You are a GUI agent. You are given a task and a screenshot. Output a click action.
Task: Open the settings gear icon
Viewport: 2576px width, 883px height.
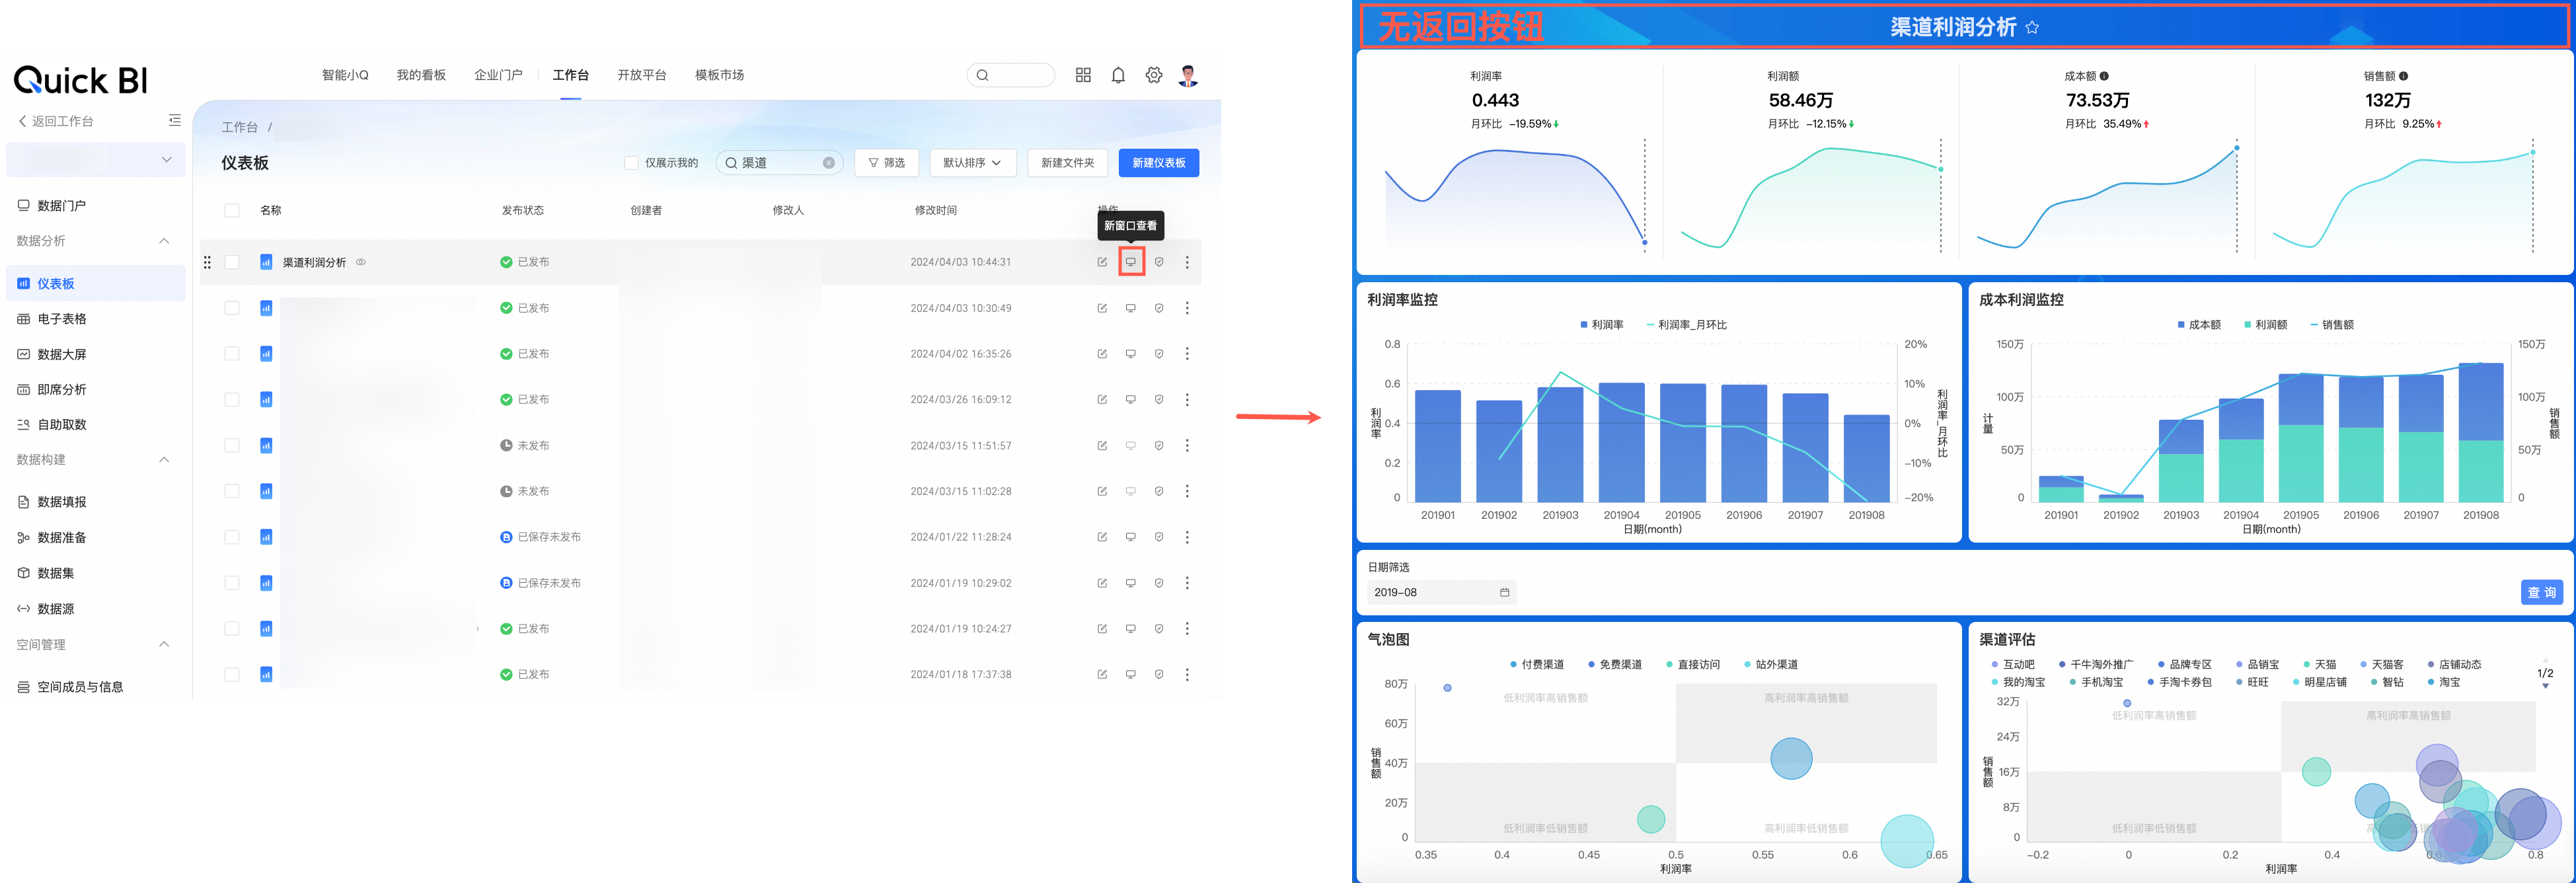tap(1153, 75)
